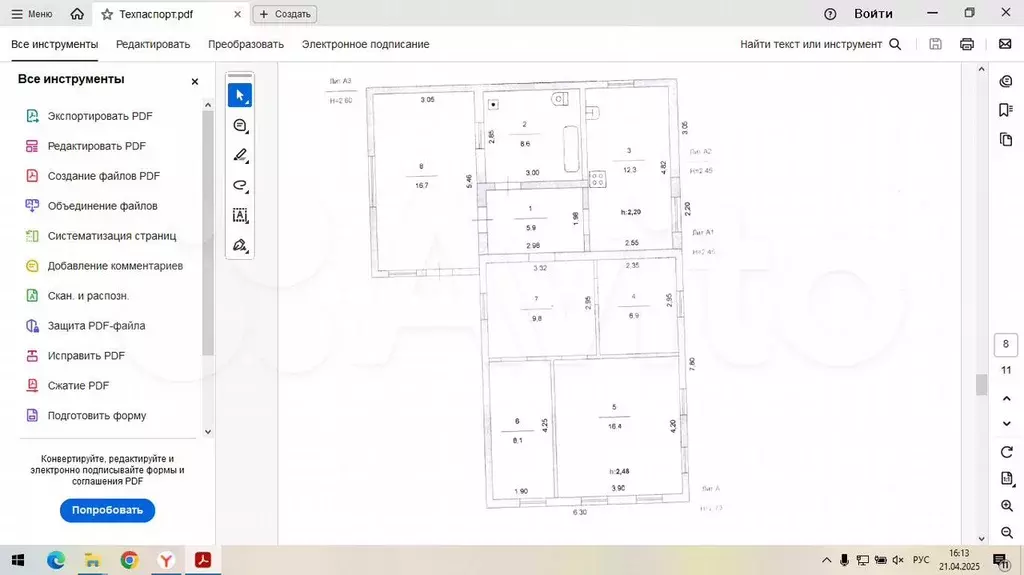This screenshot has height=575, width=1024.
Task: Click document scrollbar down arrow
Action: coord(981,538)
